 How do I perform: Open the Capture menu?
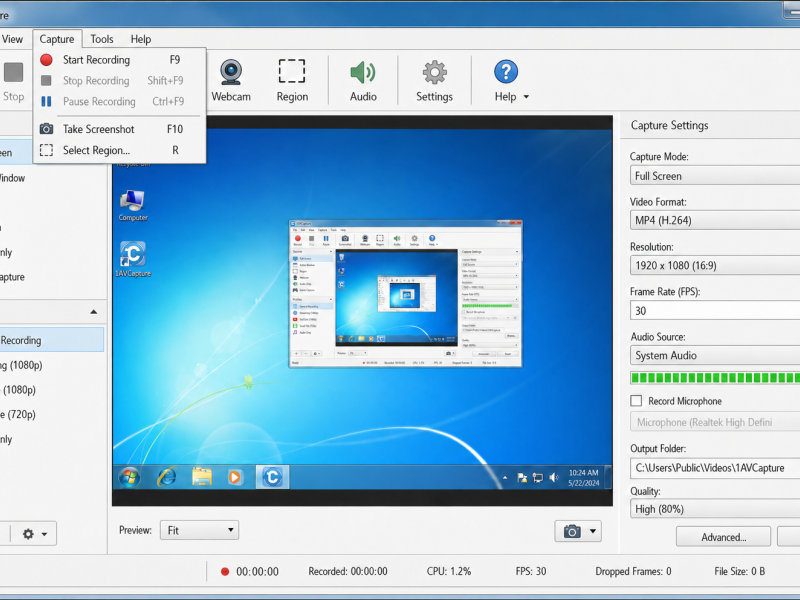[57, 39]
